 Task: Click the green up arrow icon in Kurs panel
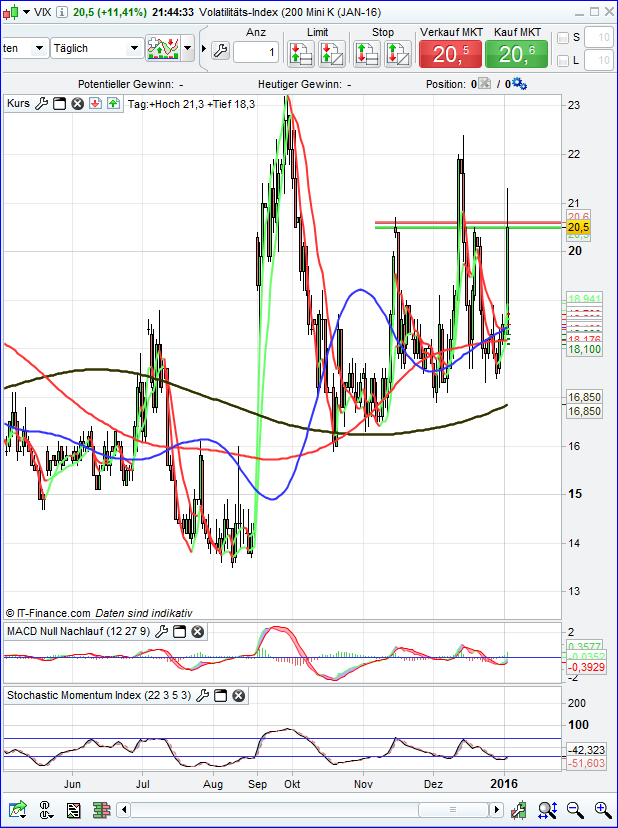click(x=113, y=104)
